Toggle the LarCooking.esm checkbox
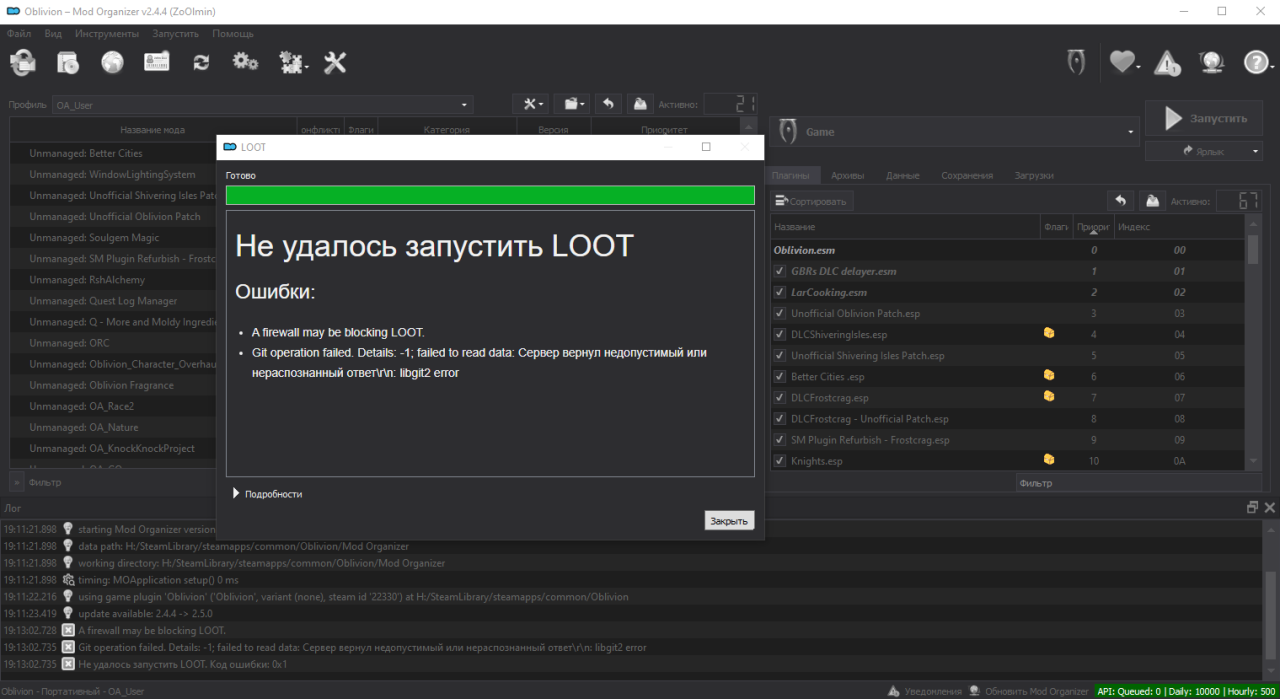 point(780,293)
